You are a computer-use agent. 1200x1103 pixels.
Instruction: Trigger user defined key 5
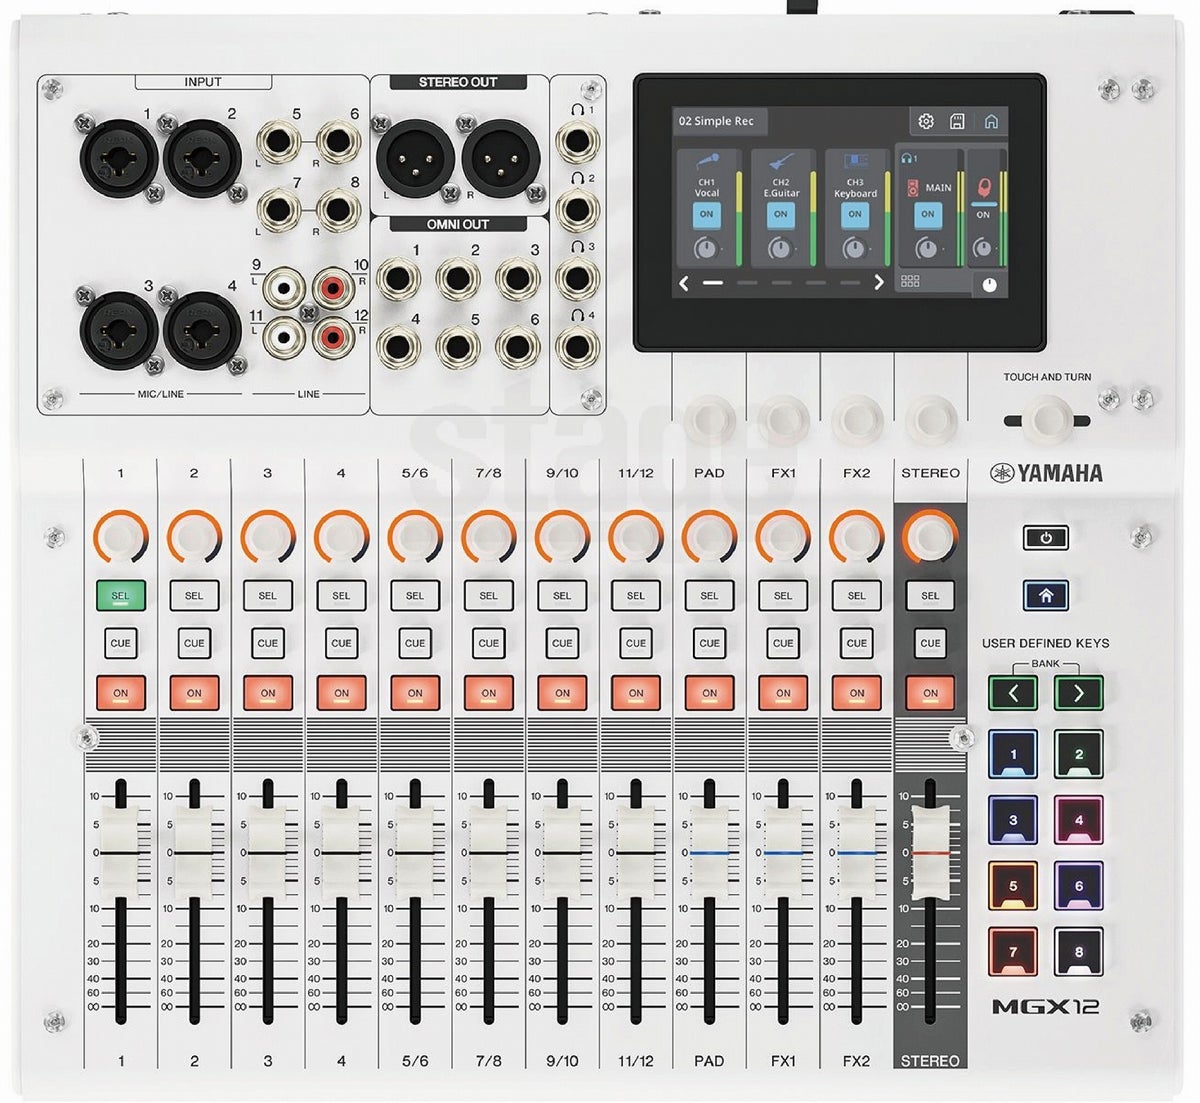pyautogui.click(x=1013, y=886)
